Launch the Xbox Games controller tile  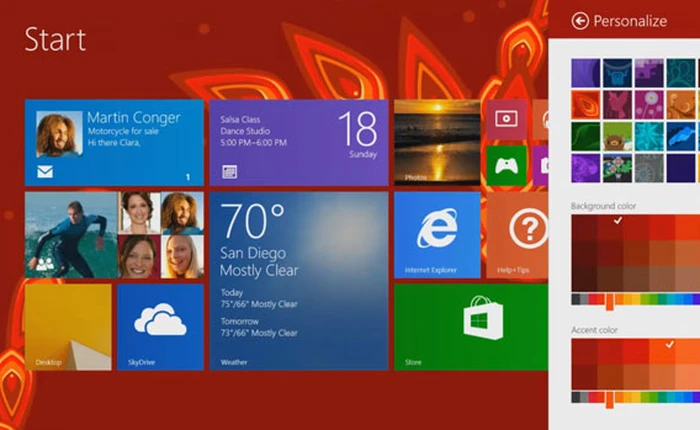coord(506,166)
